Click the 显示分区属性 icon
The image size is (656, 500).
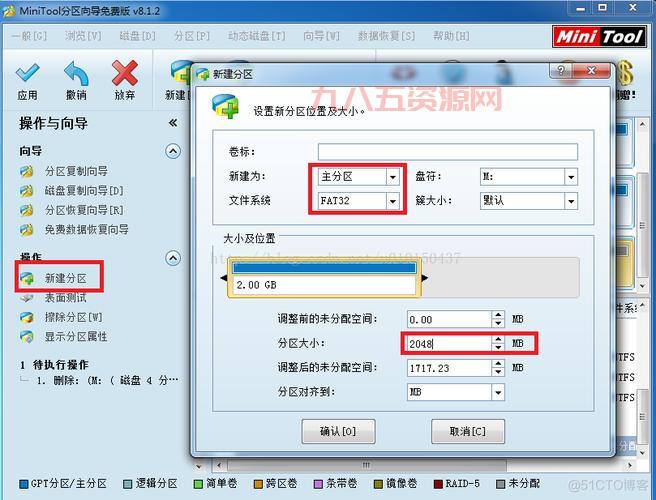tap(26, 336)
